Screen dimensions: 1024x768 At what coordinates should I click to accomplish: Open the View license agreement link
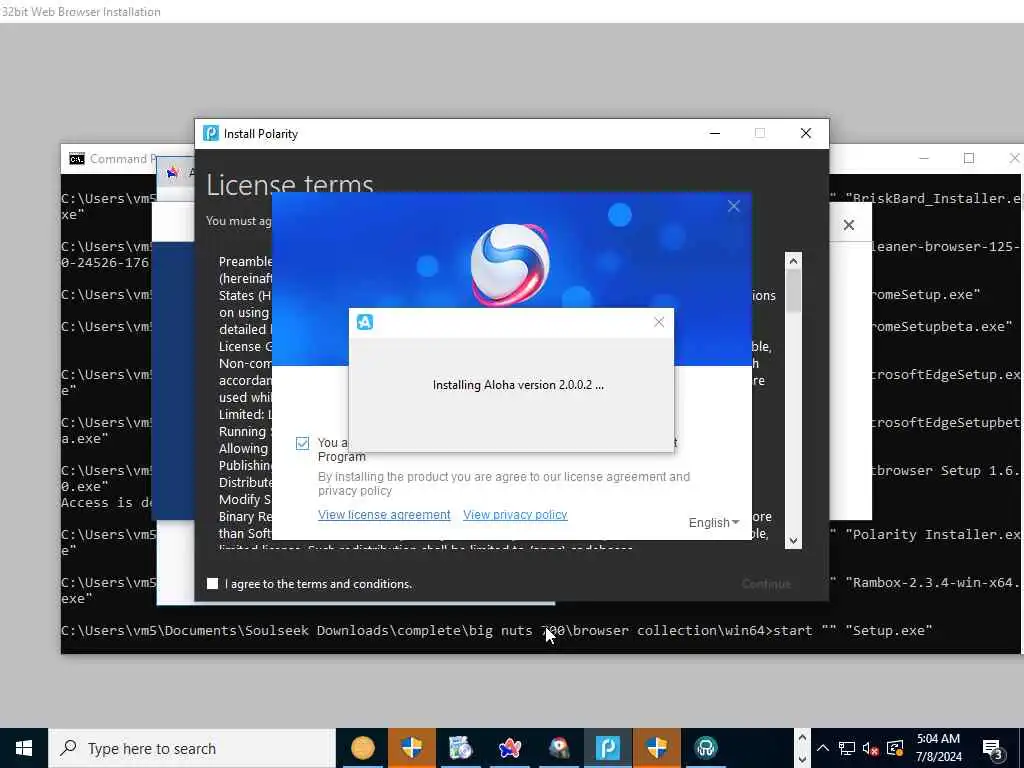point(384,515)
